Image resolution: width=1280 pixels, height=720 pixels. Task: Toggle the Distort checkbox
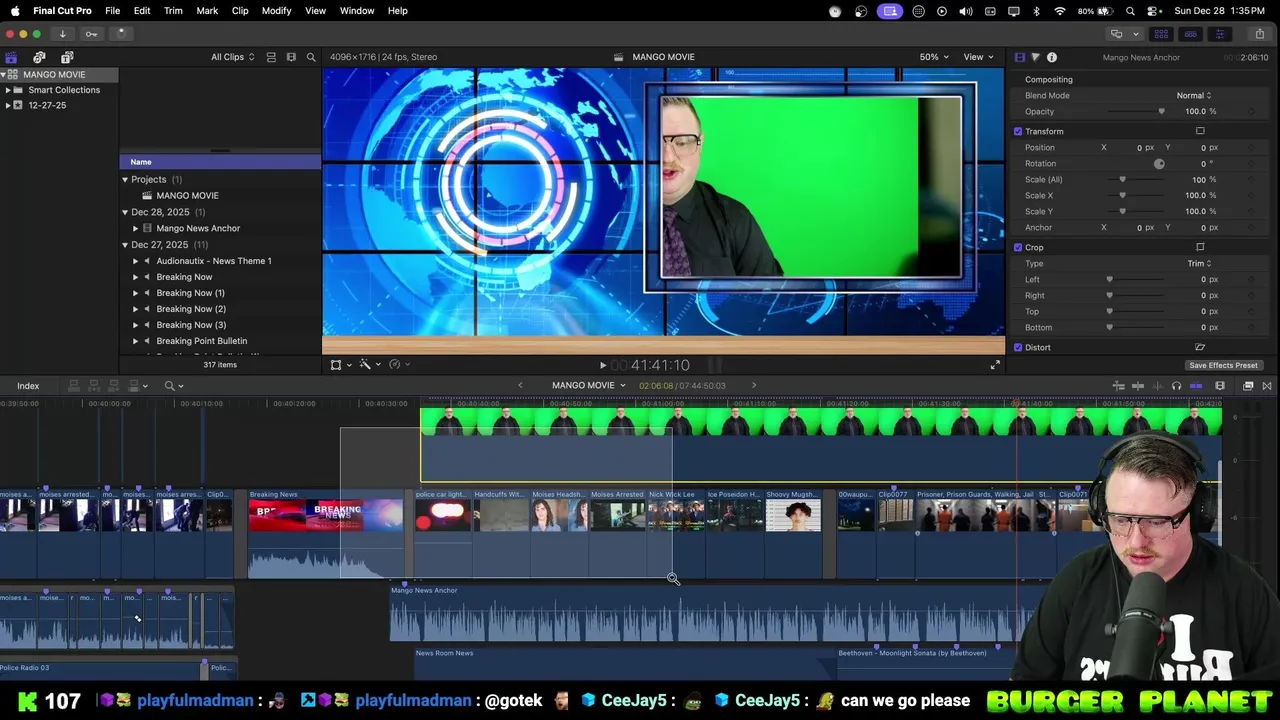click(1018, 347)
